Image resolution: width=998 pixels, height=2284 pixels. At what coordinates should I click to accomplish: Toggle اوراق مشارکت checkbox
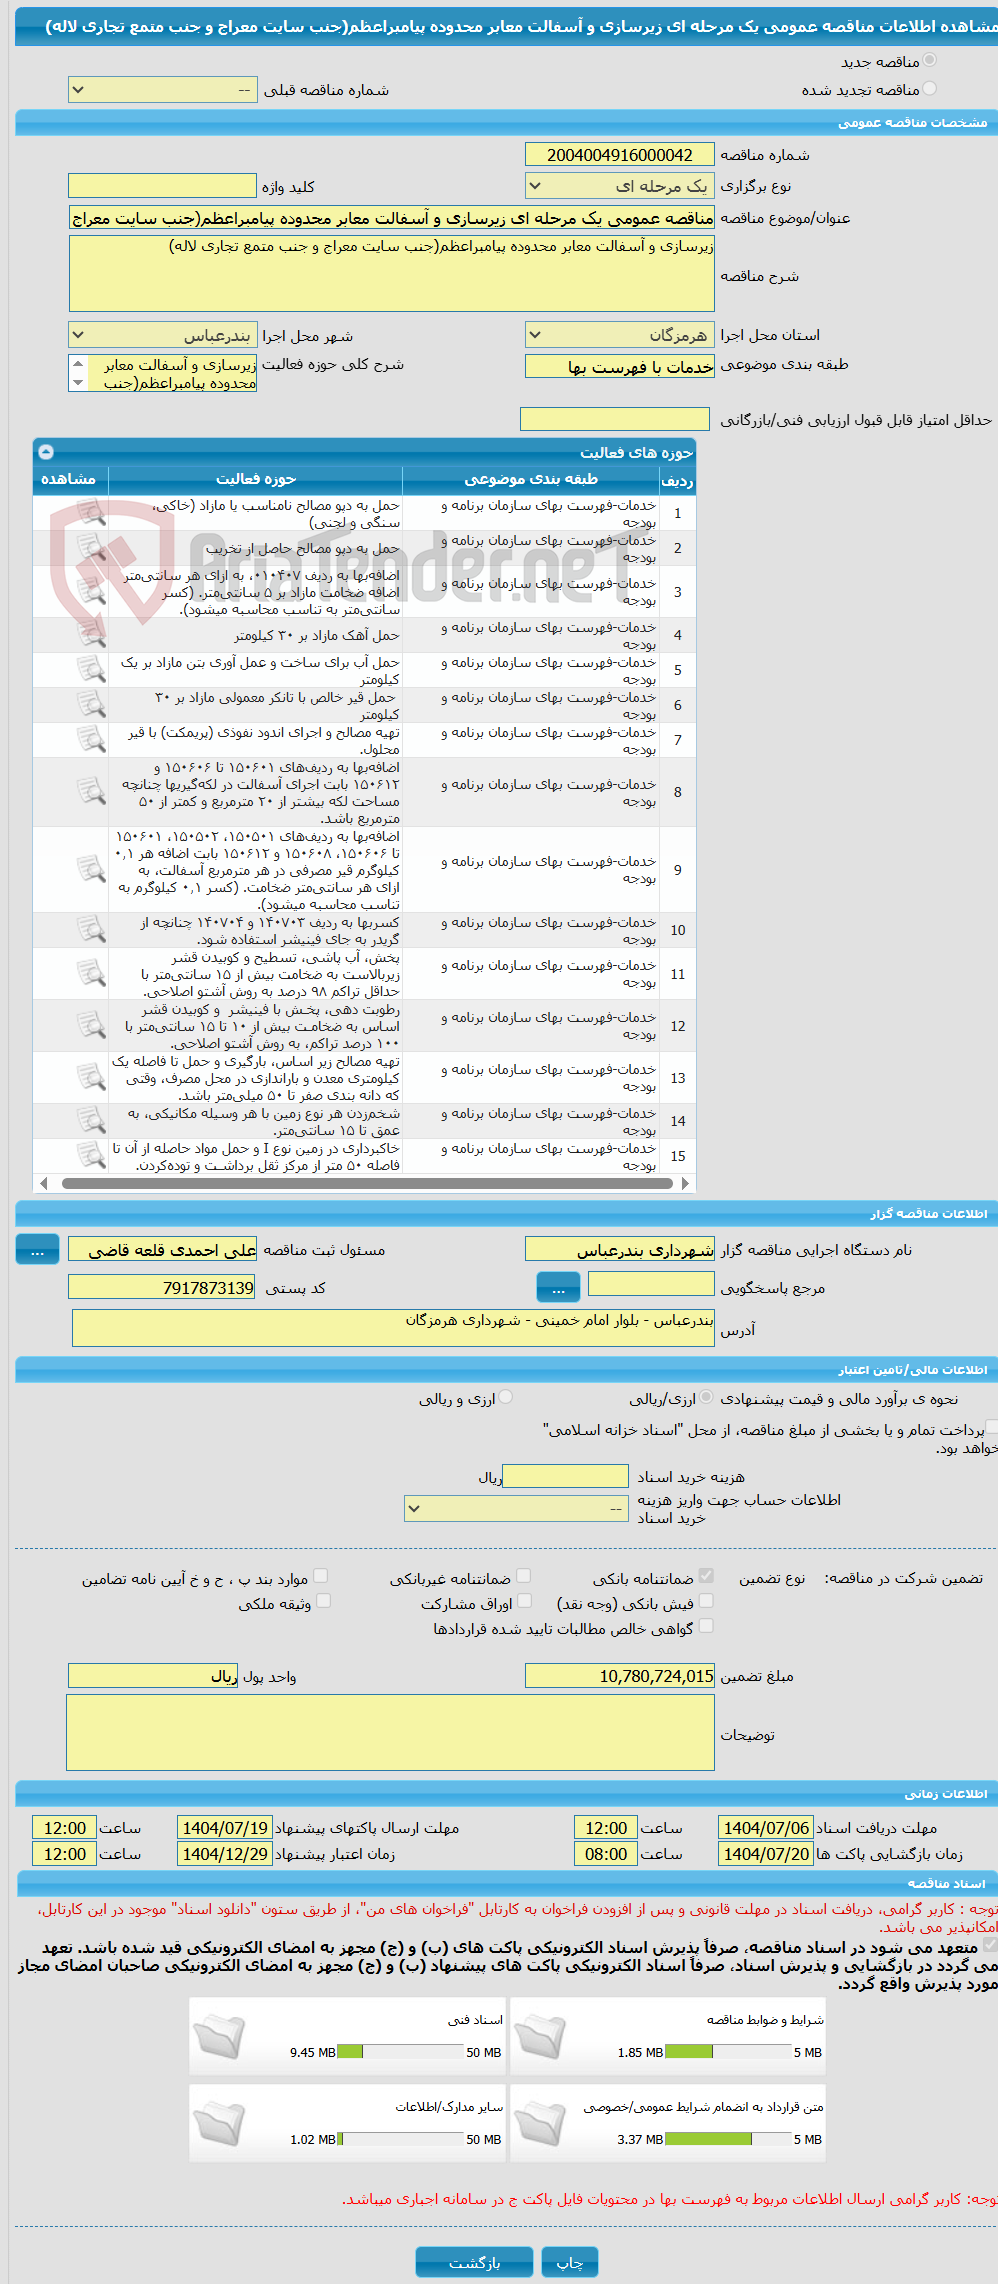524,1601
